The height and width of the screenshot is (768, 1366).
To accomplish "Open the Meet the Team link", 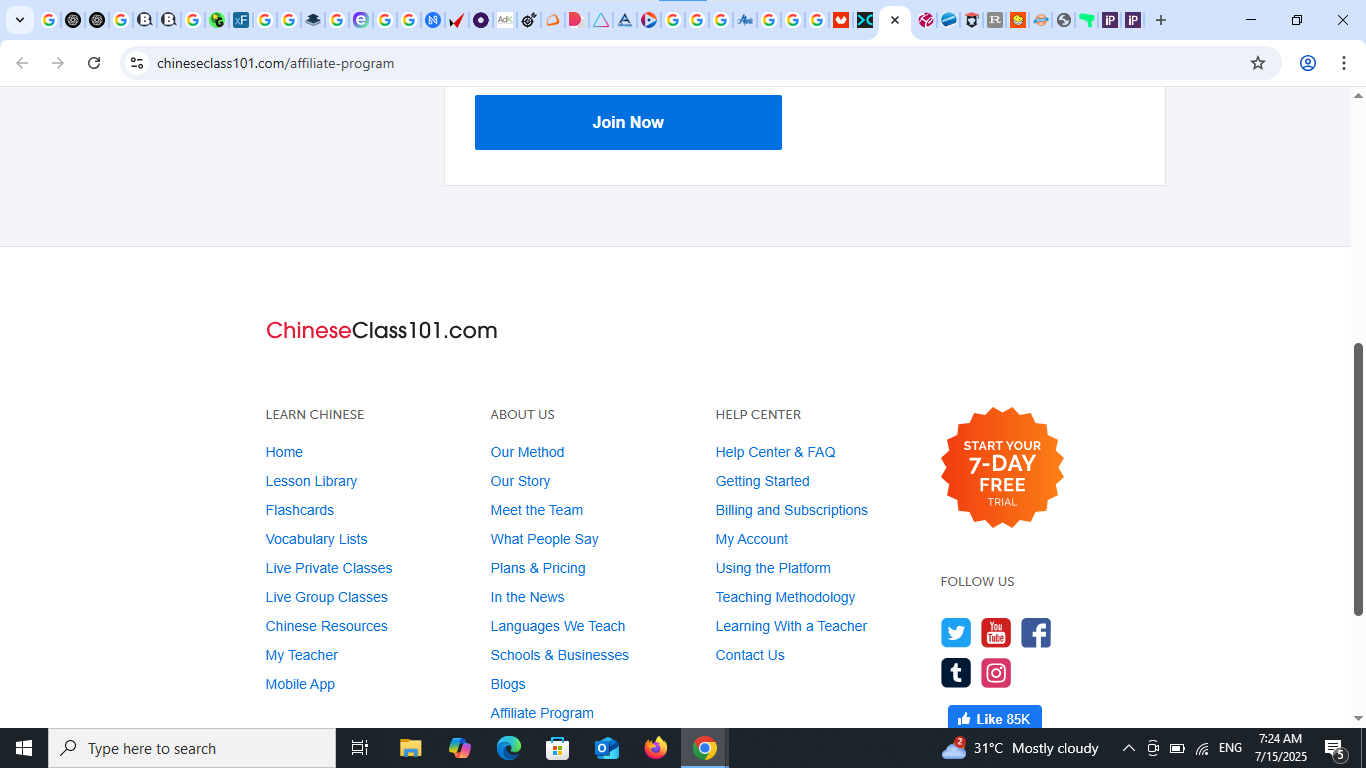I will [x=536, y=510].
